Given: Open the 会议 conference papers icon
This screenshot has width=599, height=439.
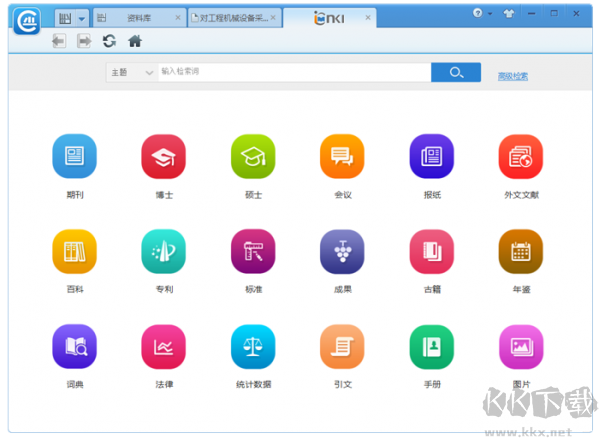Looking at the screenshot, I should coord(342,156).
